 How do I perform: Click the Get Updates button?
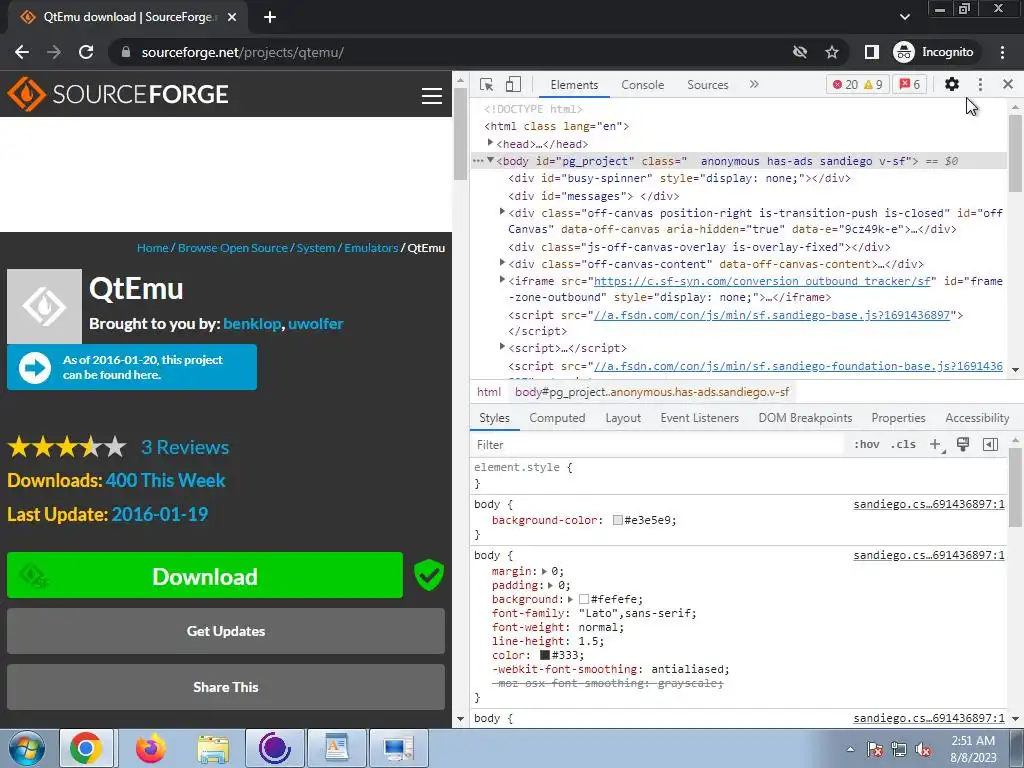(x=226, y=631)
